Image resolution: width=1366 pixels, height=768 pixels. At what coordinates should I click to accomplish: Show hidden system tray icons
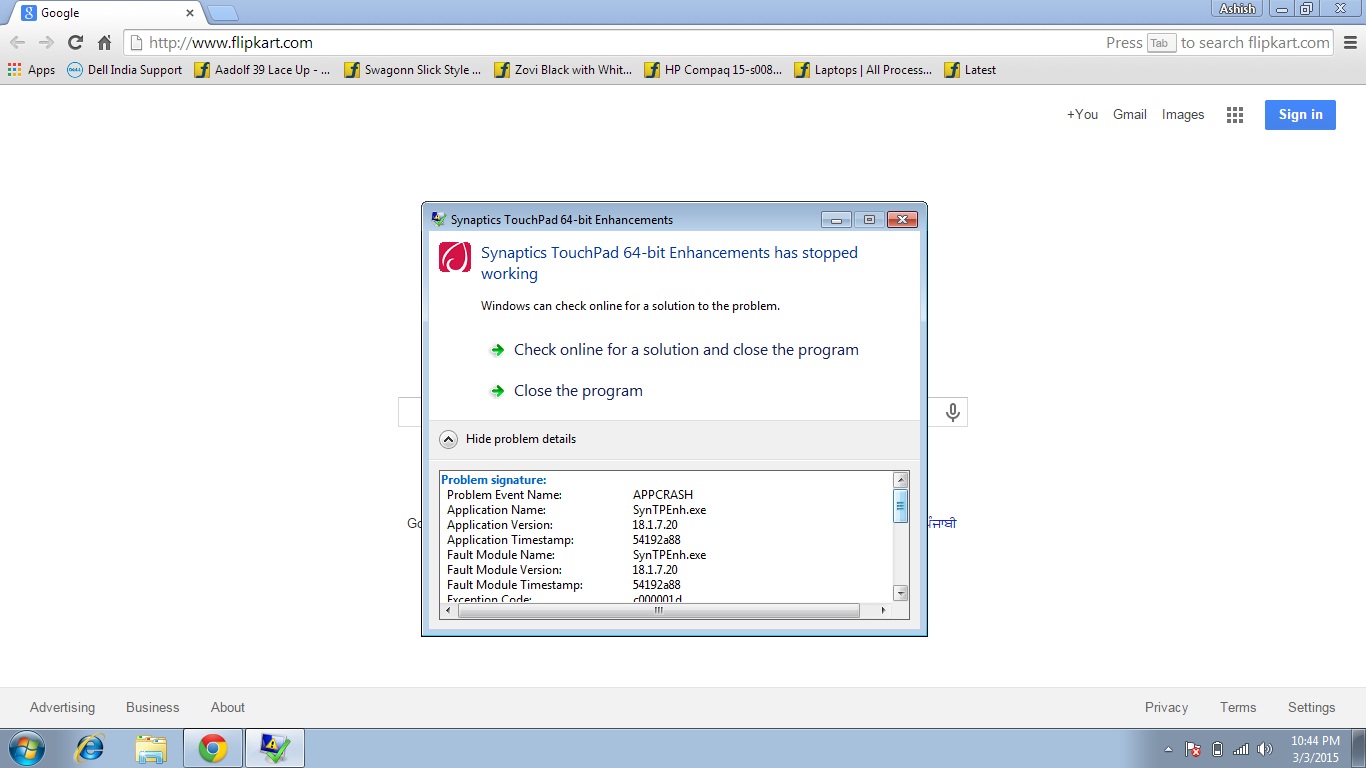tap(1168, 749)
